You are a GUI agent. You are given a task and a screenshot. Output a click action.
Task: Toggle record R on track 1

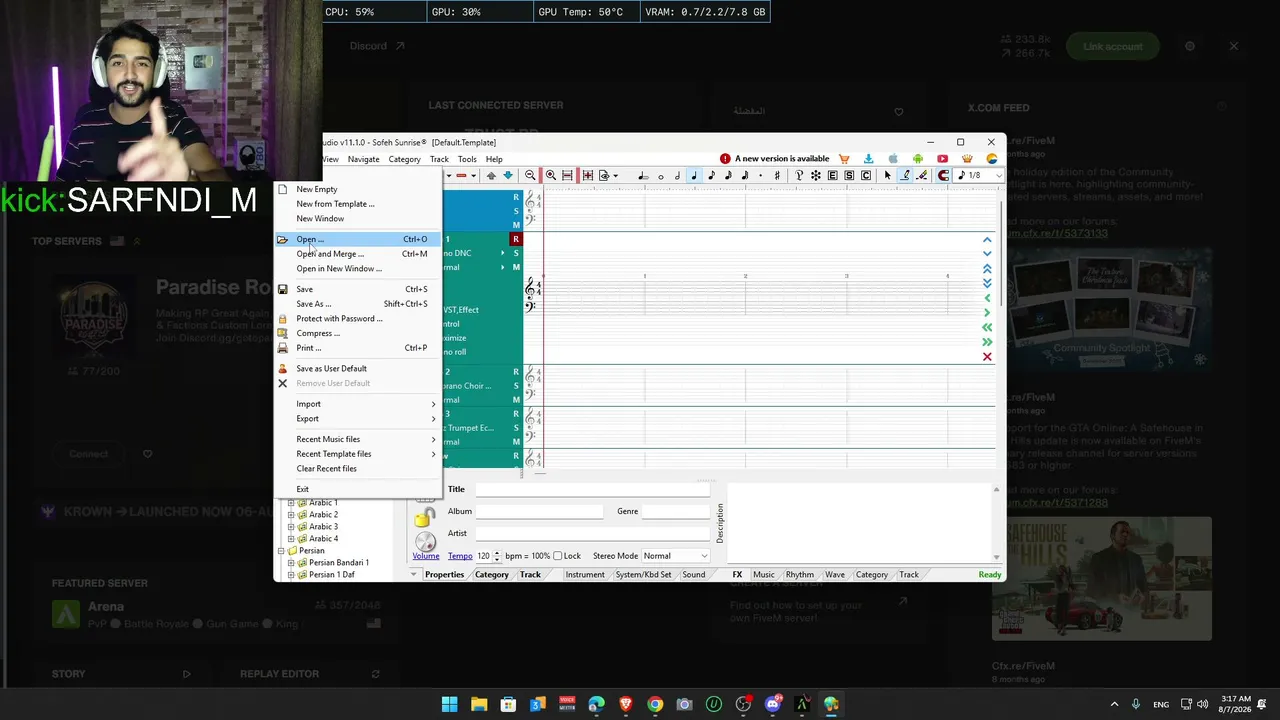tap(516, 239)
